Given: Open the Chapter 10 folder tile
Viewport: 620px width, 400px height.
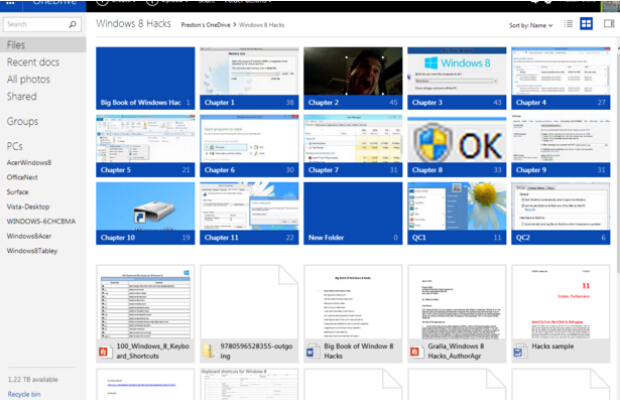Looking at the screenshot, I should click(x=145, y=213).
